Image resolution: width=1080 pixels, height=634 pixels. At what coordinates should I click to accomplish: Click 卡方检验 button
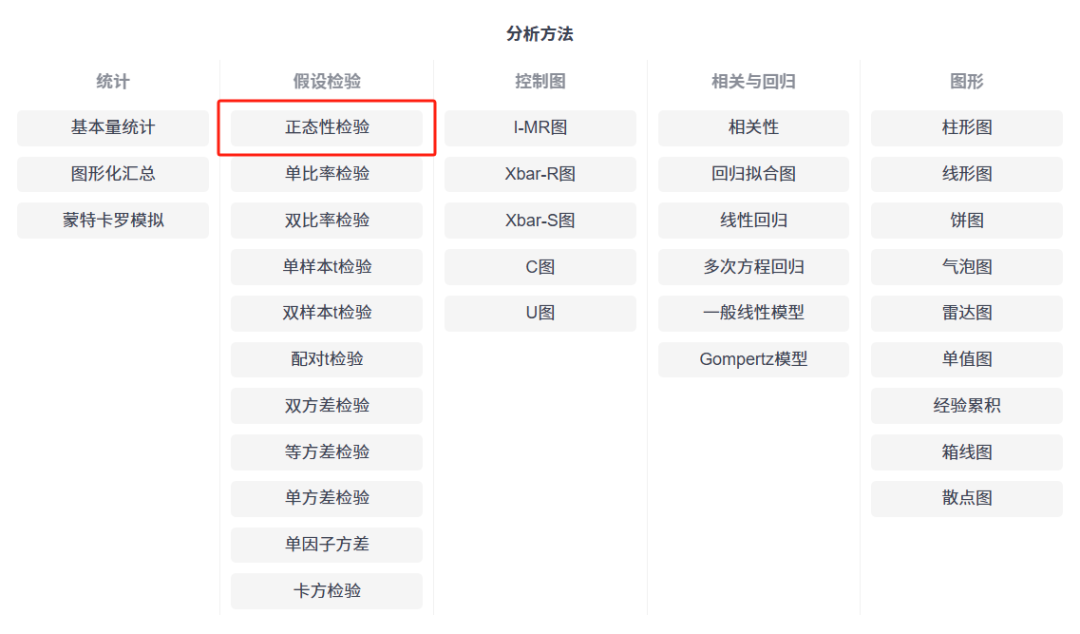(x=327, y=591)
